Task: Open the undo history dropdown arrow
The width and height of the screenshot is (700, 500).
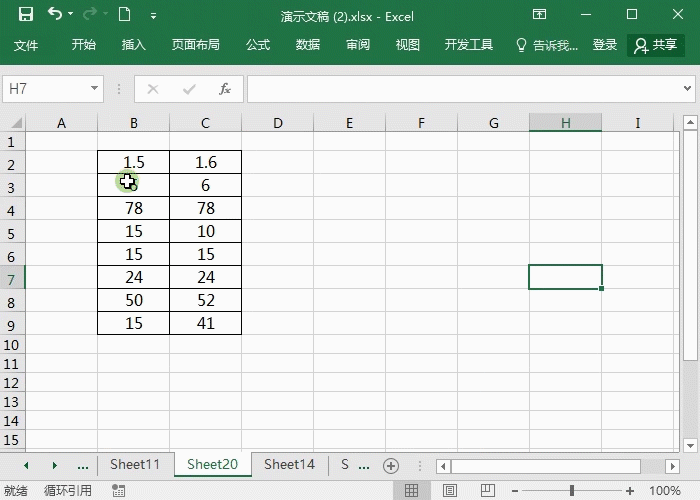Action: coord(71,14)
